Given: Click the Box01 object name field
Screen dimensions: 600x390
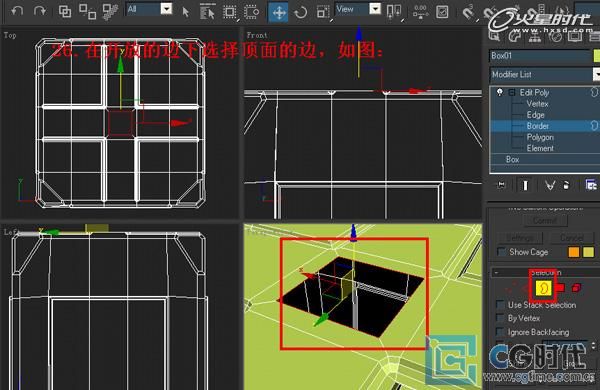Looking at the screenshot, I should tap(540, 56).
